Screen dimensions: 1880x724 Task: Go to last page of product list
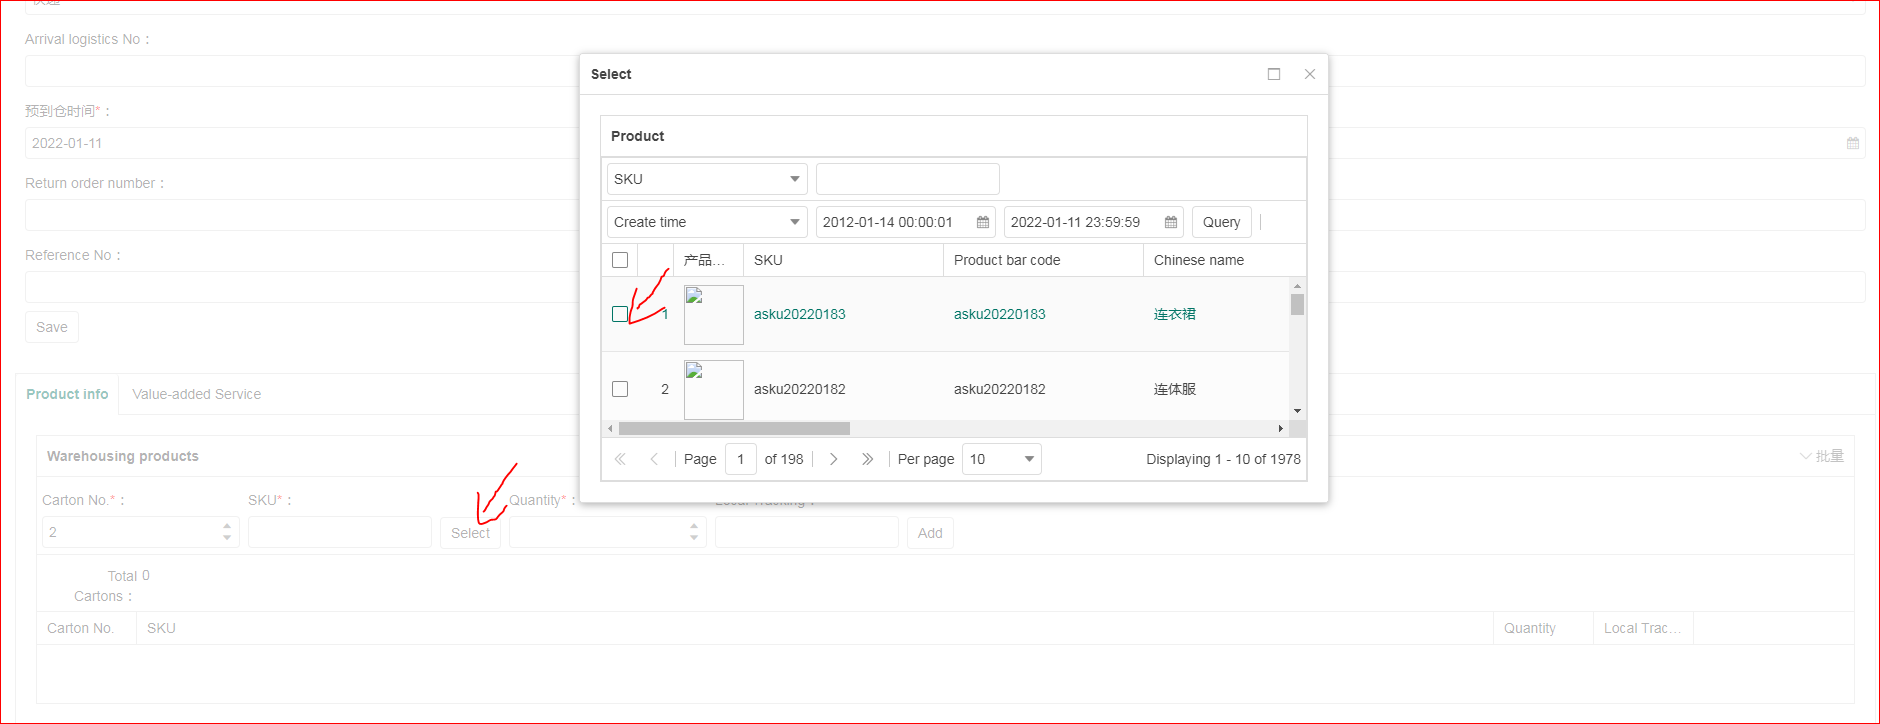pyautogui.click(x=868, y=459)
